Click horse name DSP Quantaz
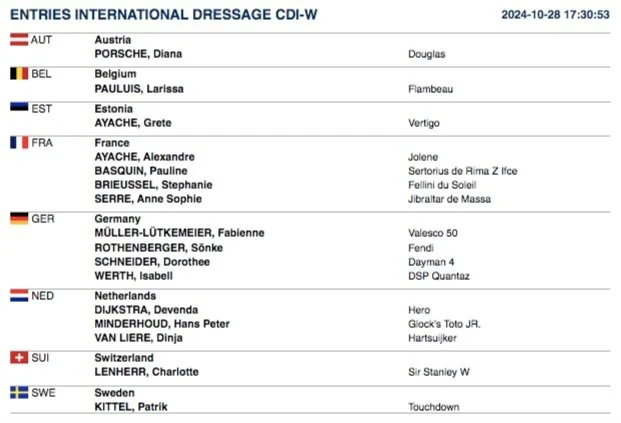621x423 pixels. [439, 276]
